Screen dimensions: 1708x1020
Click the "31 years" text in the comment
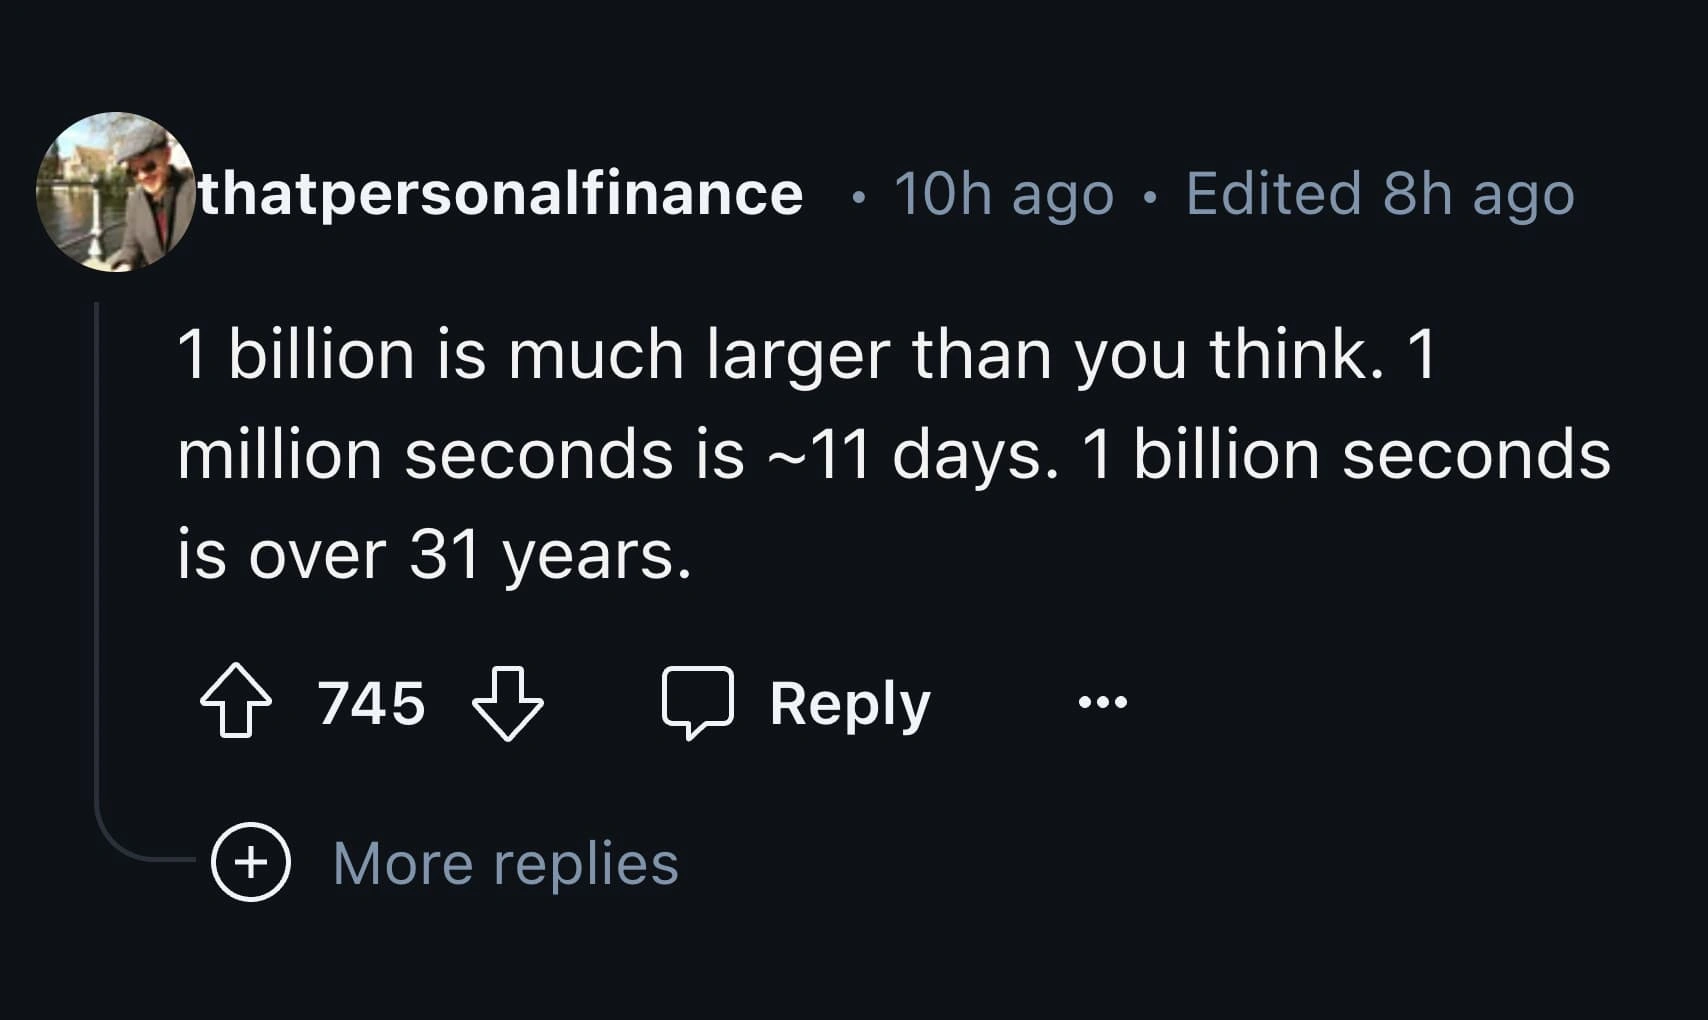[x=549, y=555]
